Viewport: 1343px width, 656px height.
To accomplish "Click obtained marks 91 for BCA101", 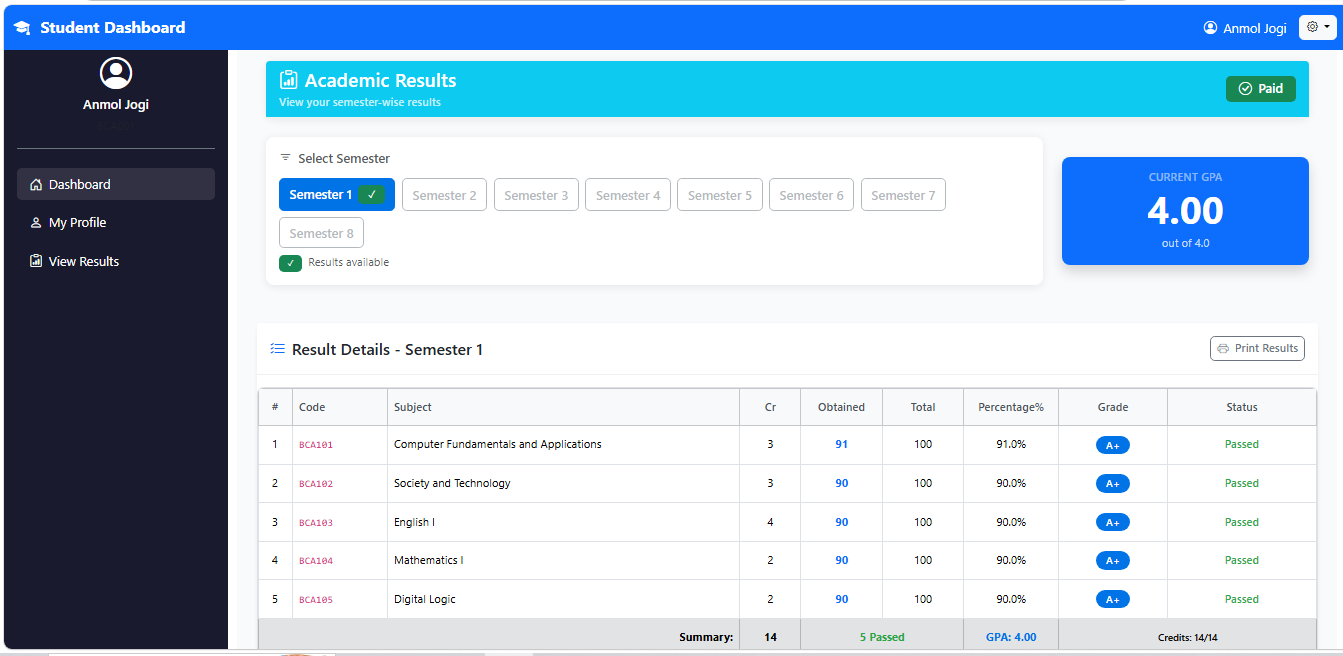I will tap(842, 444).
